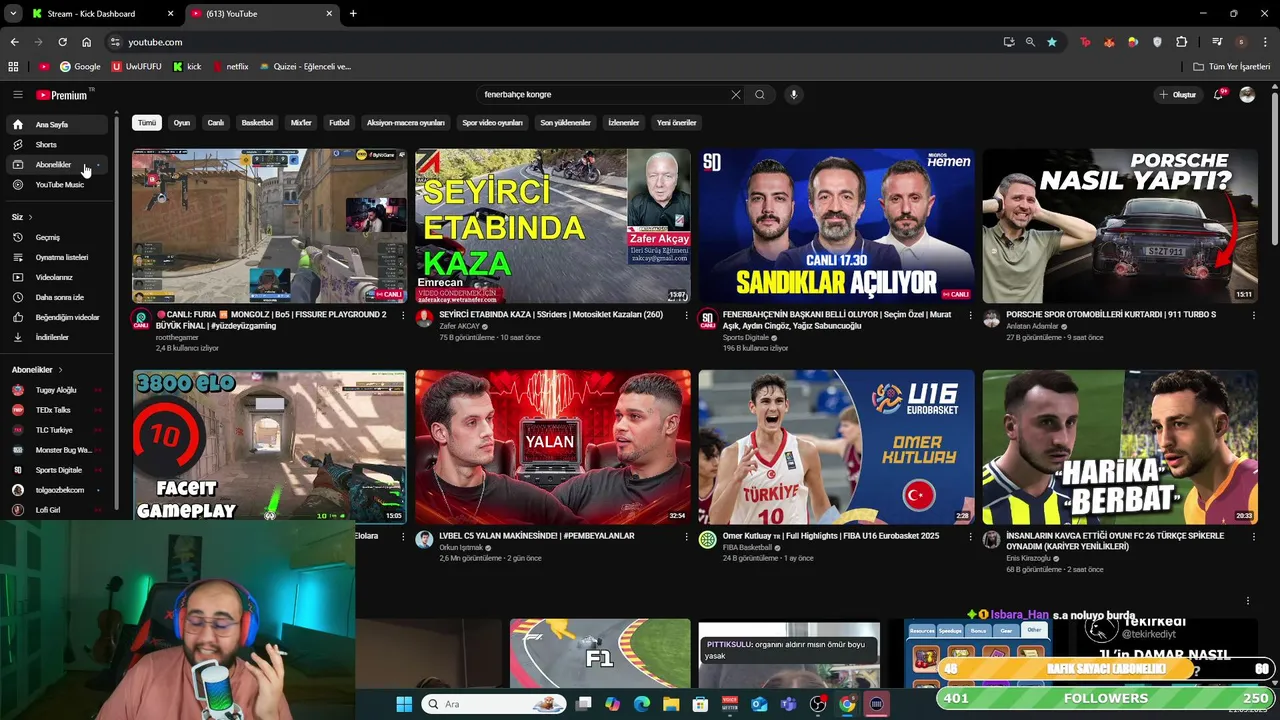
Task: Open the YouTube hamburger guide menu
Action: point(17,95)
